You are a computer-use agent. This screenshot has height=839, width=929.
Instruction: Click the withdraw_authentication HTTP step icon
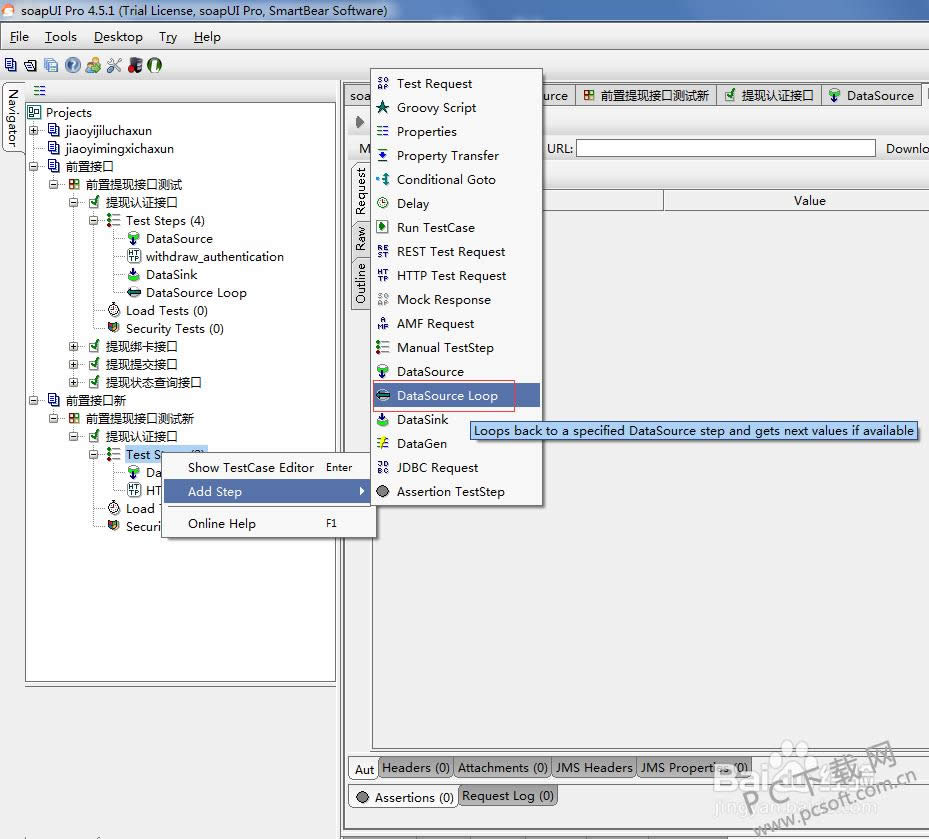[x=134, y=257]
